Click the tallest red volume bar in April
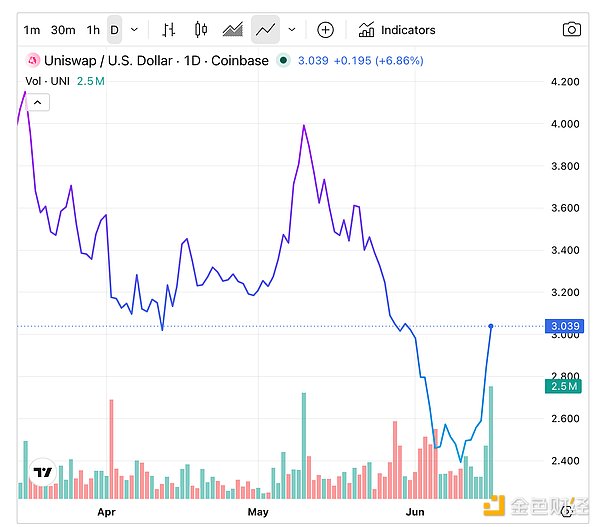This screenshot has width=600, height=527. [111, 449]
